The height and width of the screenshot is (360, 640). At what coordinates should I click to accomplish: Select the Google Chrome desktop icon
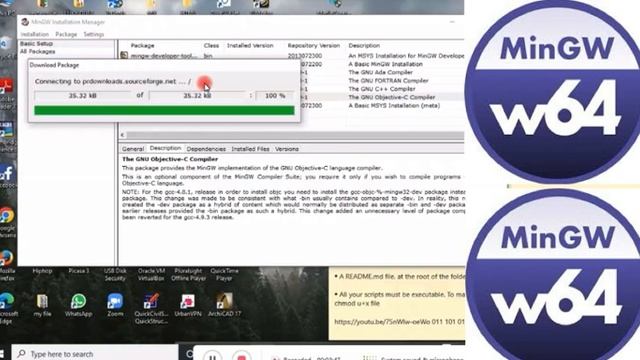click(x=7, y=215)
